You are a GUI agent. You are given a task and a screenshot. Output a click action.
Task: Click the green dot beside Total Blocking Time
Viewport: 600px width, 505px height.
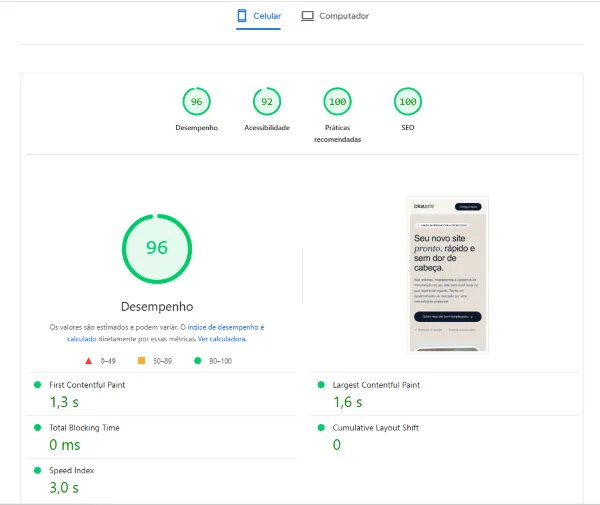pos(38,427)
